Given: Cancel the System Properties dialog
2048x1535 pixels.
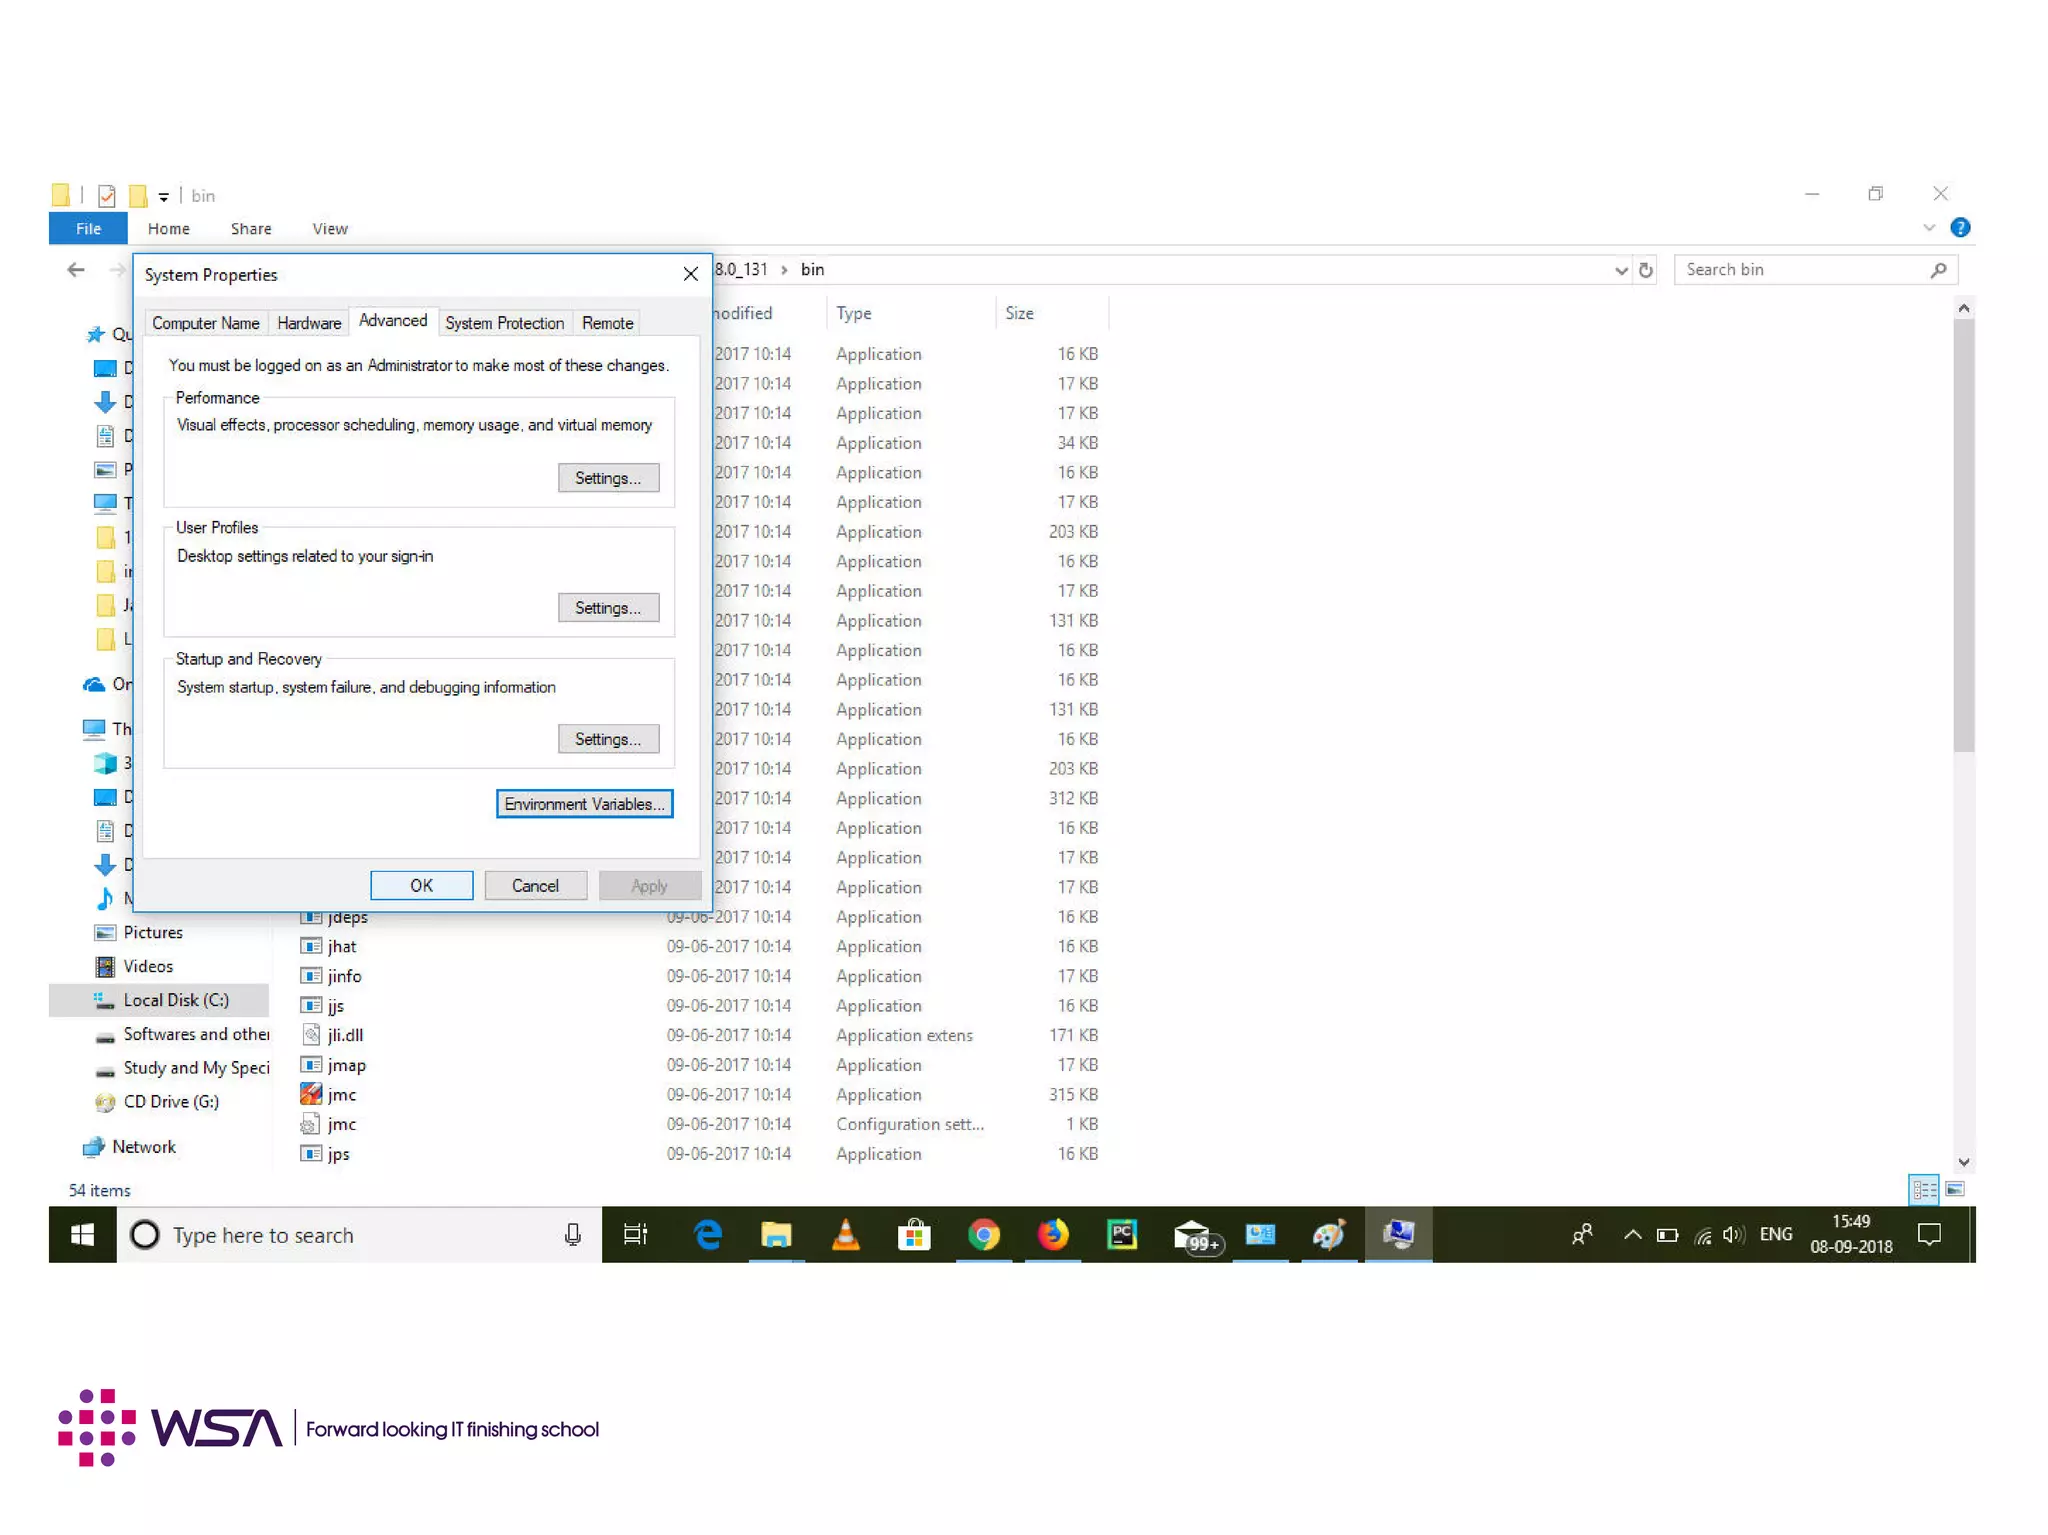Looking at the screenshot, I should 535,886.
